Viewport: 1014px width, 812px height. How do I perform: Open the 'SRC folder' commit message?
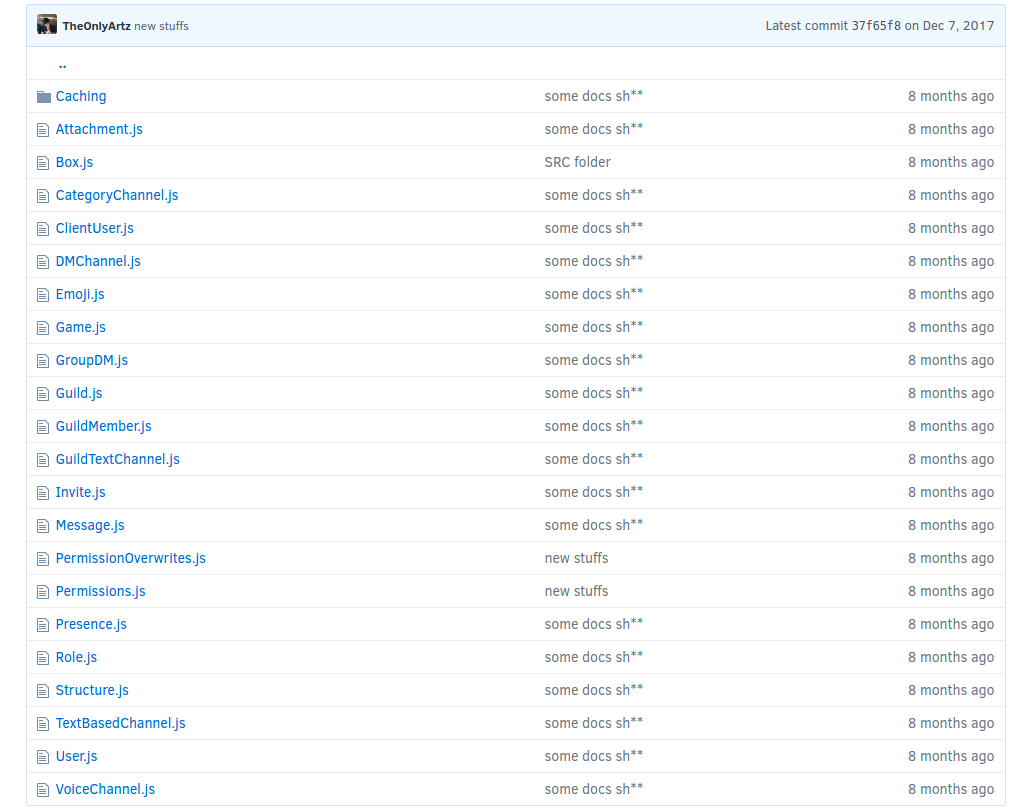(x=577, y=162)
